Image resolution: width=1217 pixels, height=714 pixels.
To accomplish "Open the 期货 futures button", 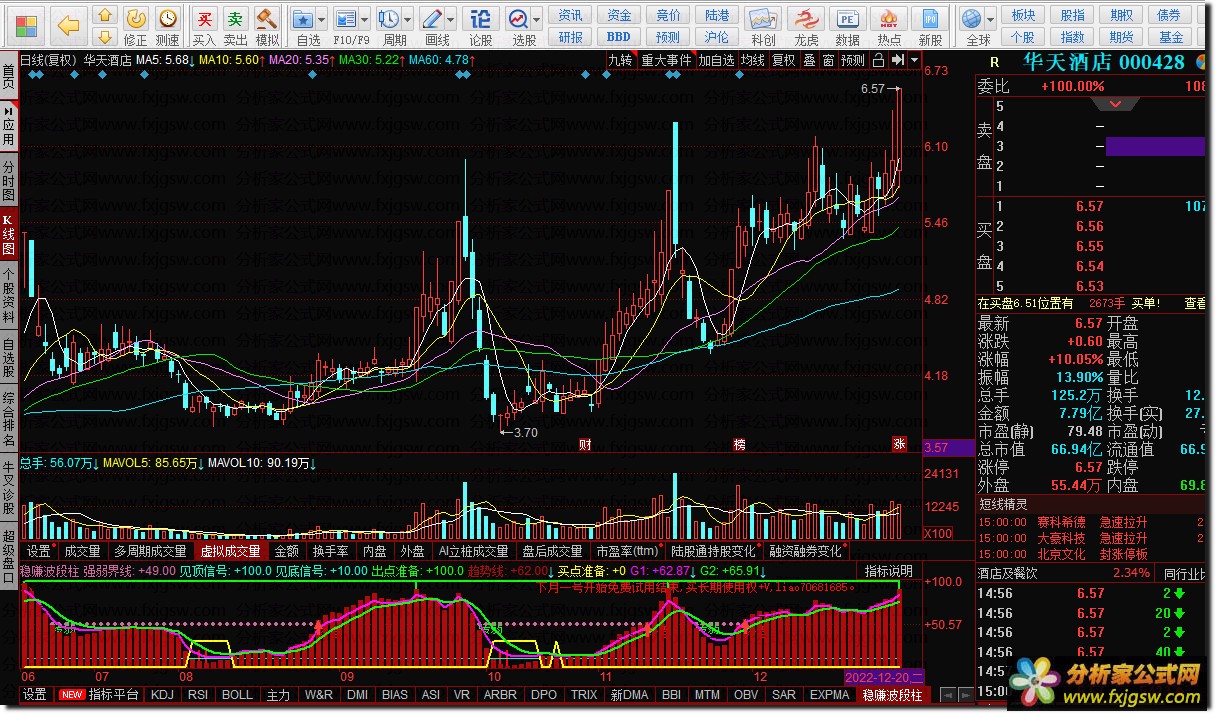I will click(1122, 37).
